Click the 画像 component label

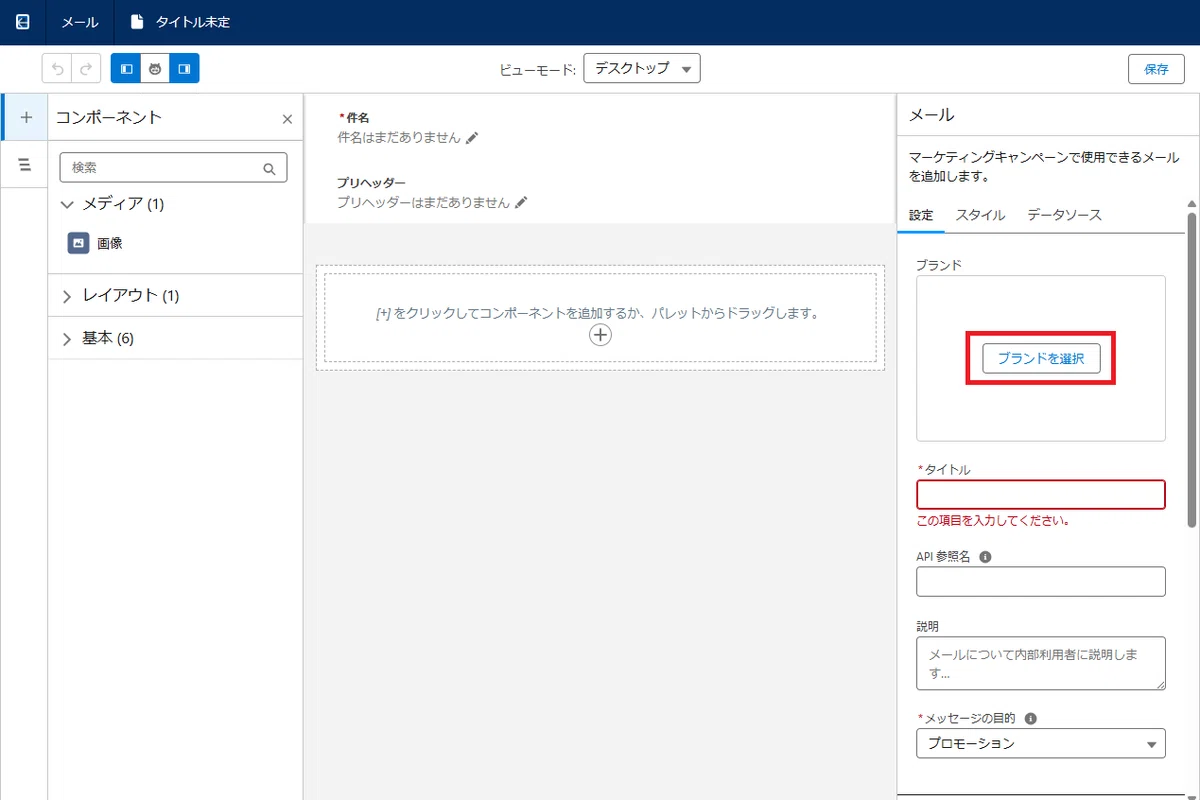[110, 243]
